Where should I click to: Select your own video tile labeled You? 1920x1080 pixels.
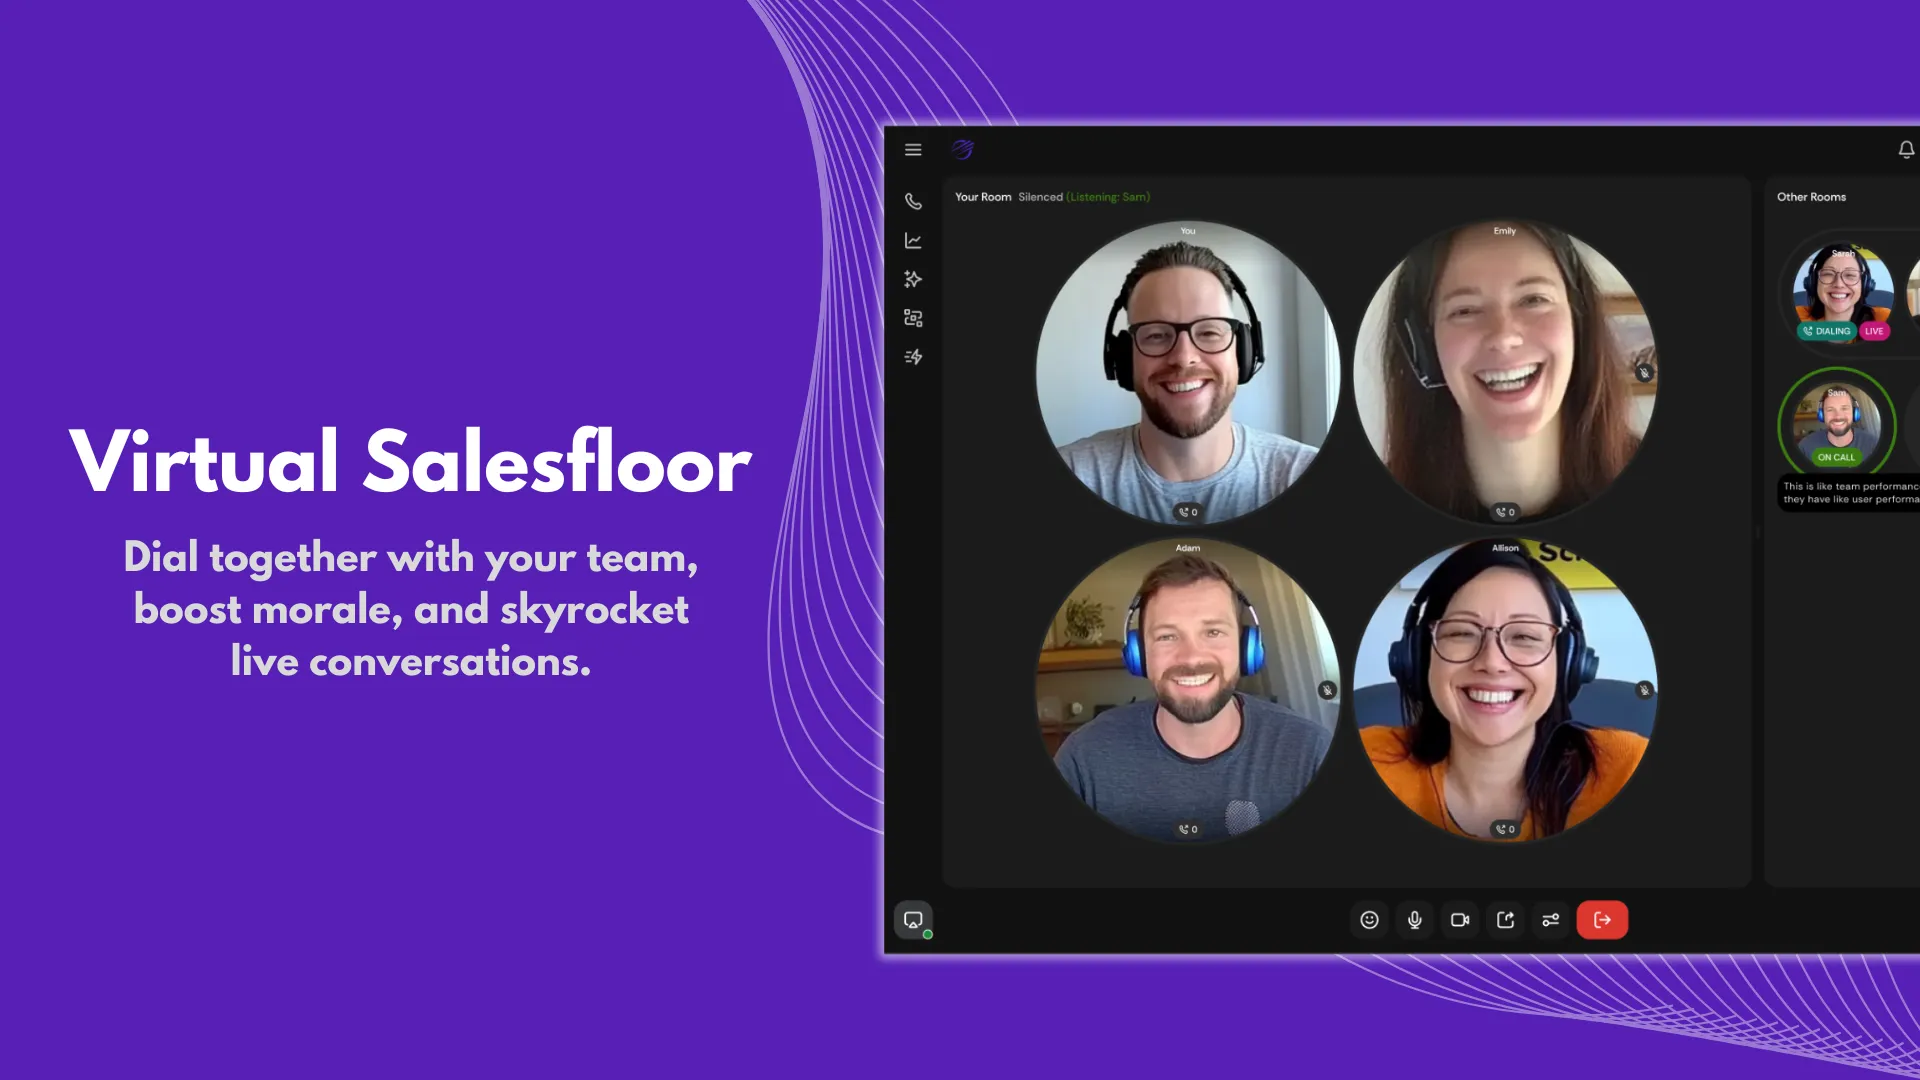[x=1188, y=372]
